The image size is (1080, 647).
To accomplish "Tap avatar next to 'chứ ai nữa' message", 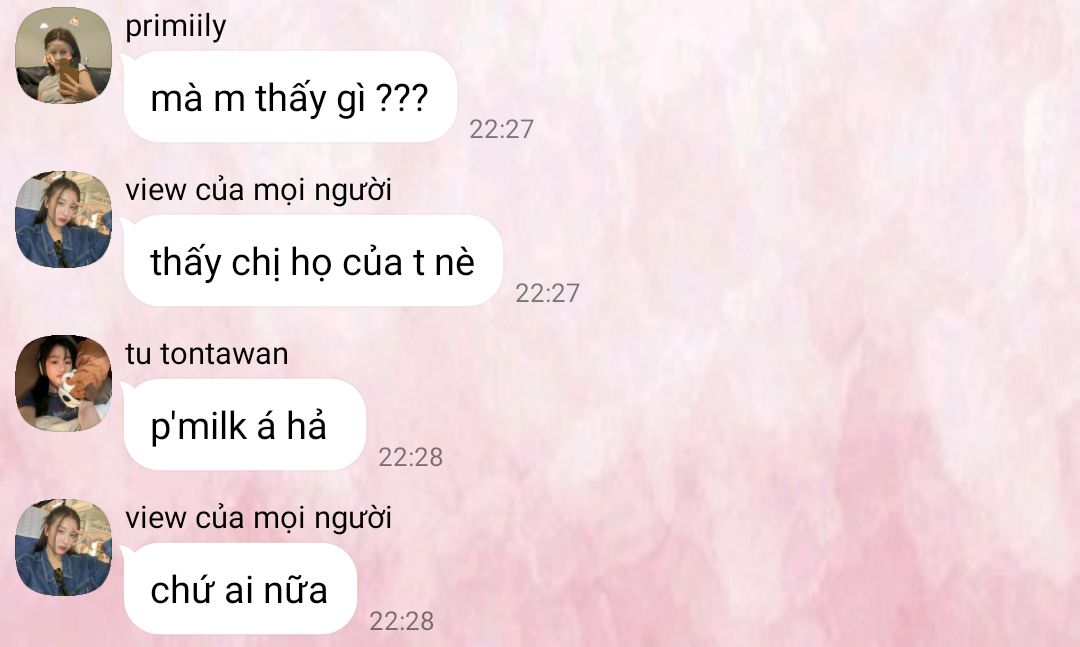I will pos(63,547).
